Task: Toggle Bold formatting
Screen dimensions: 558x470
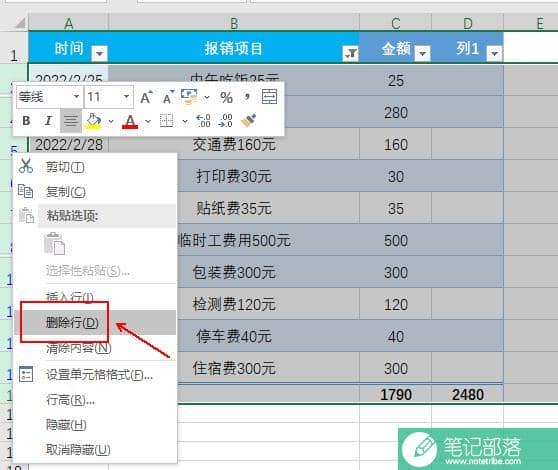Action: click(x=26, y=121)
